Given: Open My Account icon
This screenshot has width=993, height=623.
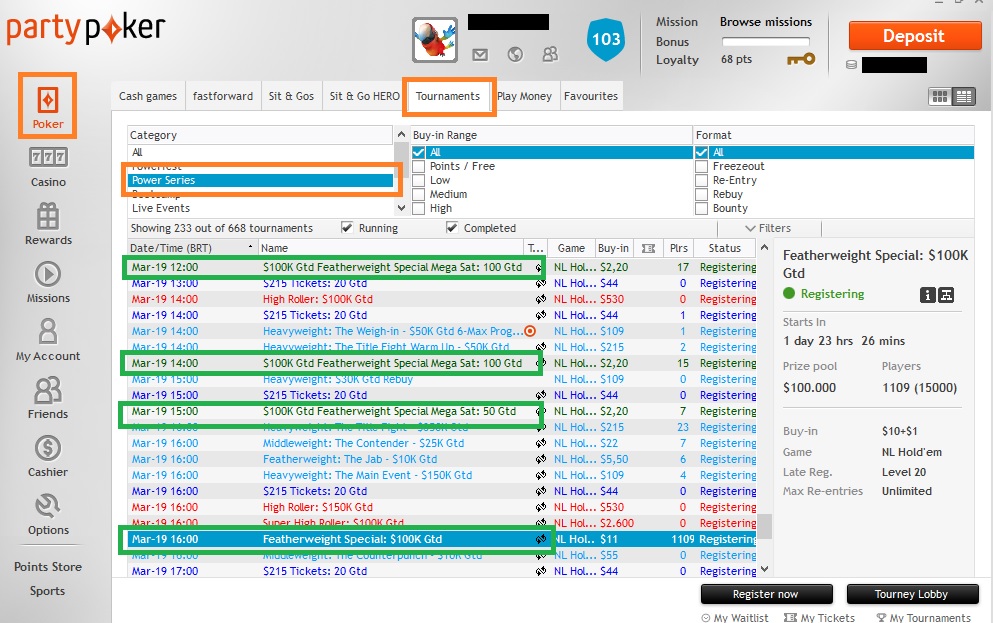Looking at the screenshot, I should [x=48, y=331].
